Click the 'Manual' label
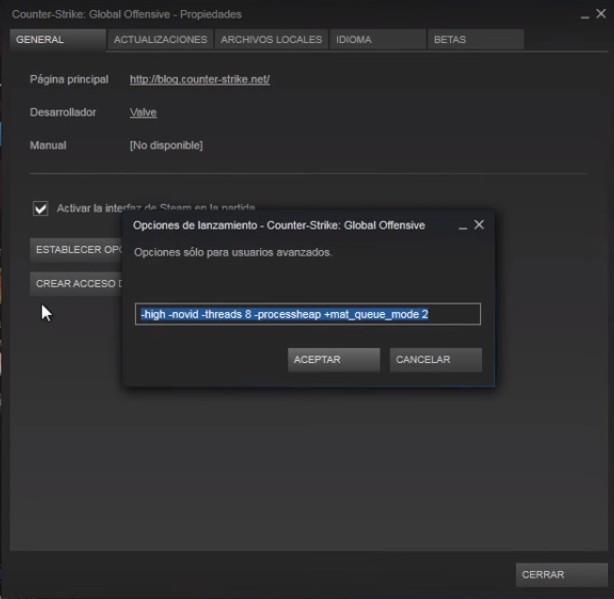The height and width of the screenshot is (599, 614). pyautogui.click(x=48, y=145)
